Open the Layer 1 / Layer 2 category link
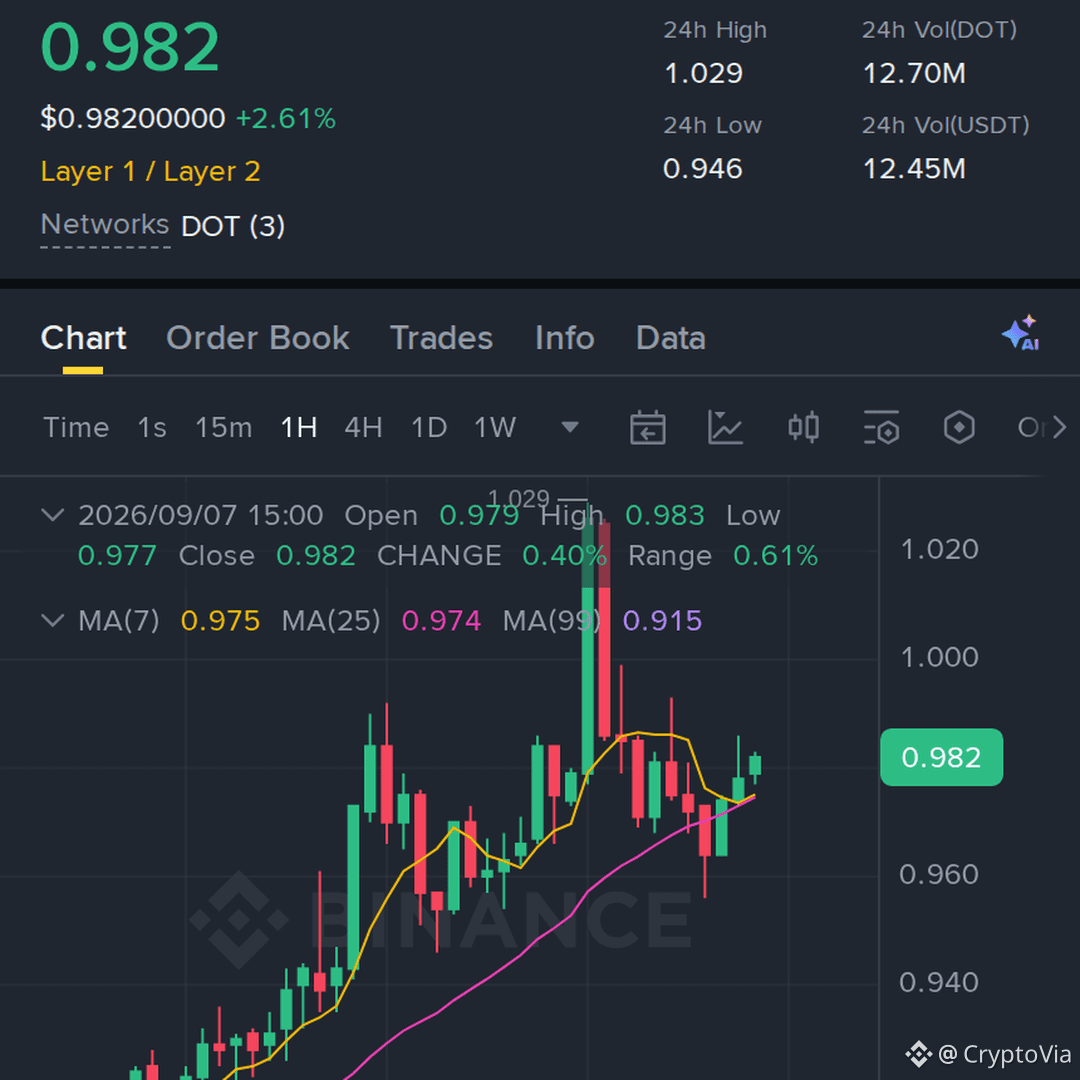Viewport: 1080px width, 1080px height. click(x=150, y=171)
